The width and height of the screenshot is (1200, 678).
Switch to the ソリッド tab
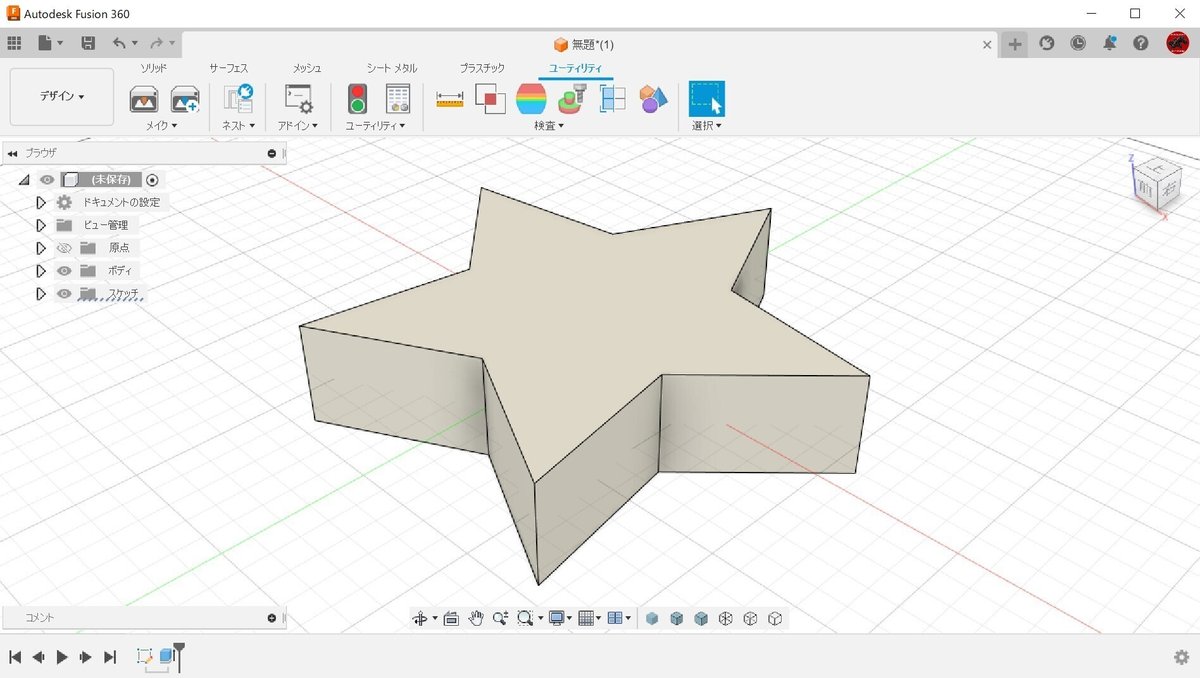tap(153, 68)
